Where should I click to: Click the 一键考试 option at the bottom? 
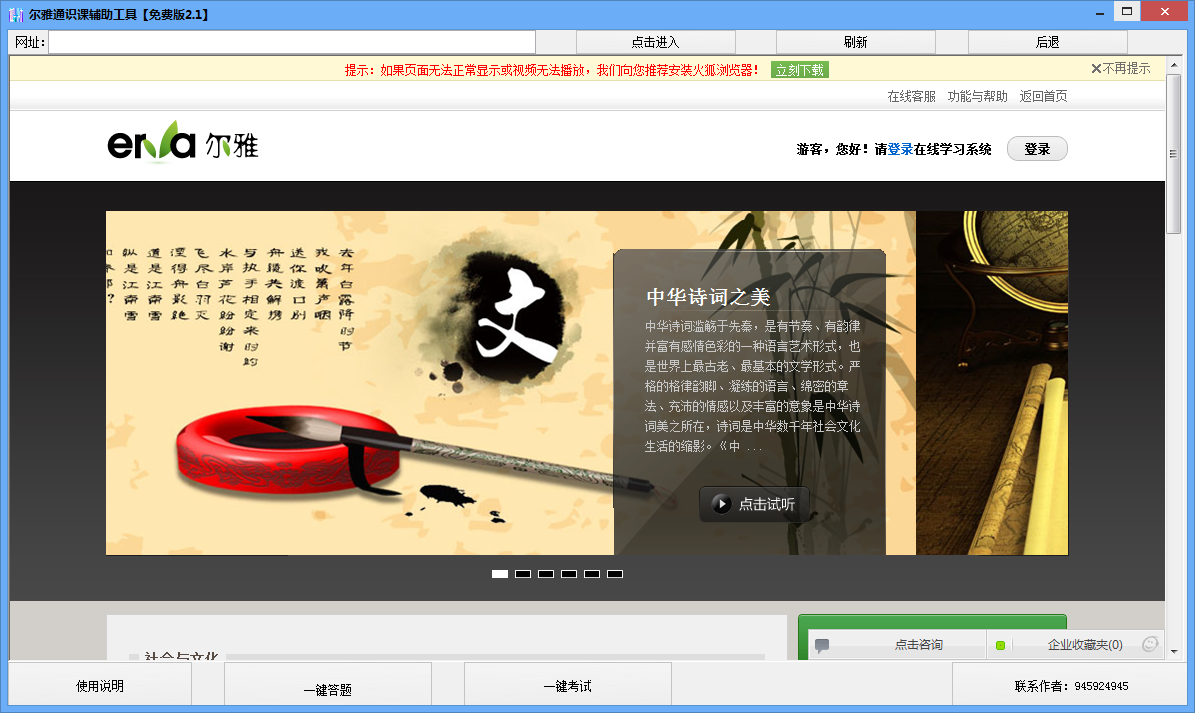click(568, 684)
